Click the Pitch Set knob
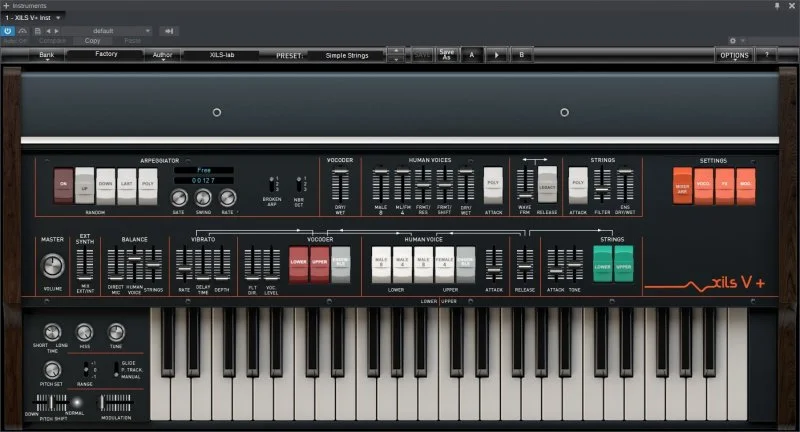Image resolution: width=800 pixels, height=432 pixels. (52, 370)
